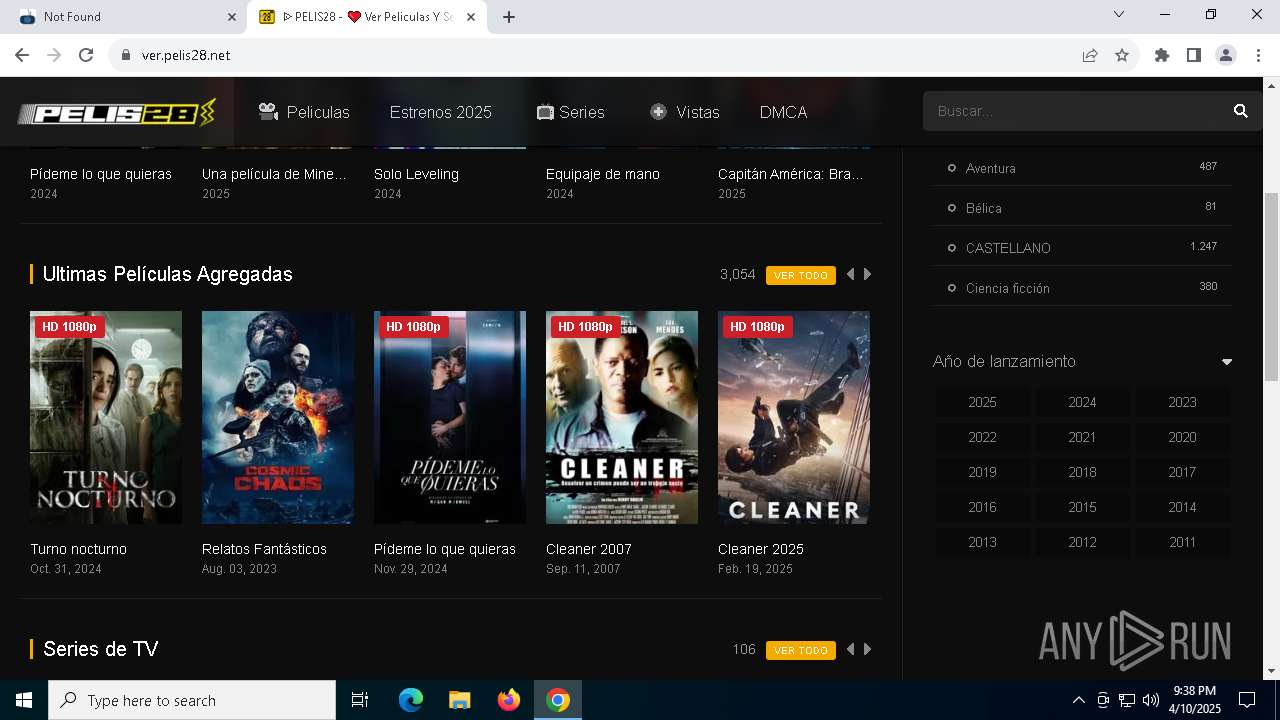The image size is (1280, 720).
Task: Open Task View on the taskbar
Action: click(x=360, y=700)
